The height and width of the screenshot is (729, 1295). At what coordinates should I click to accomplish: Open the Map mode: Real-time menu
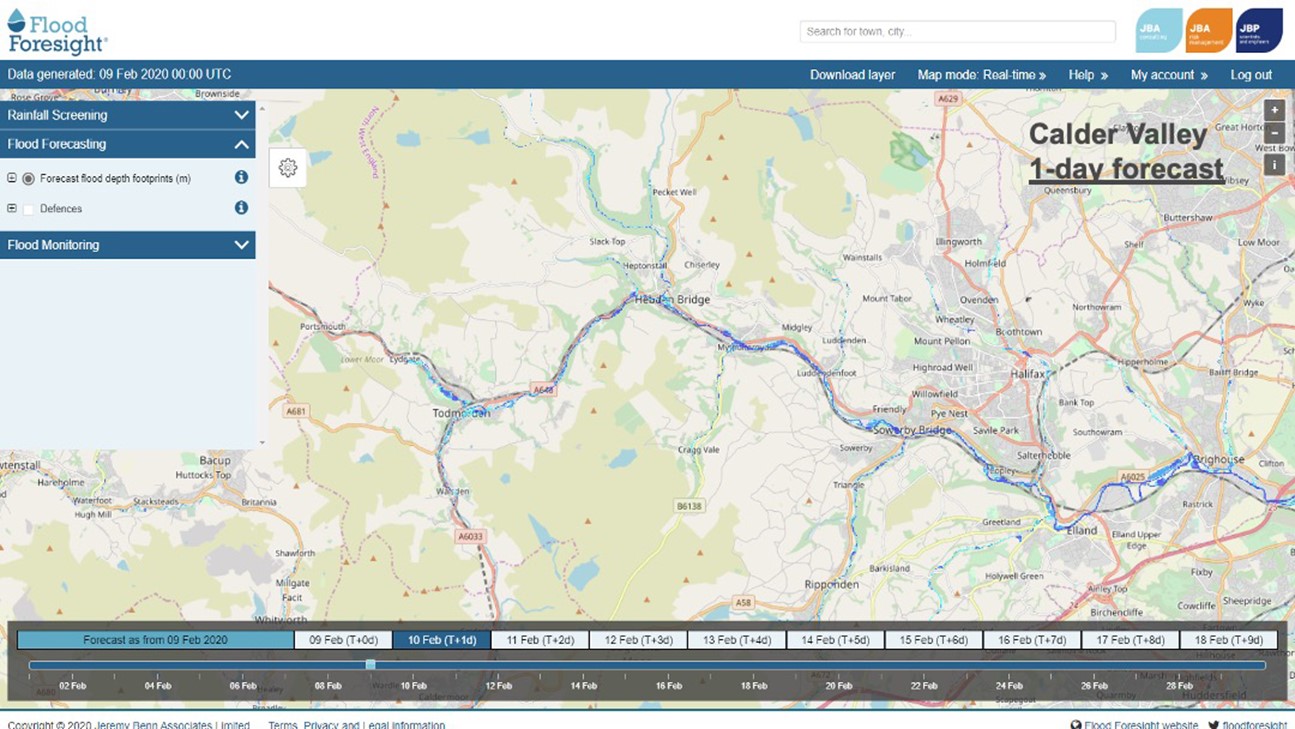[x=981, y=75]
